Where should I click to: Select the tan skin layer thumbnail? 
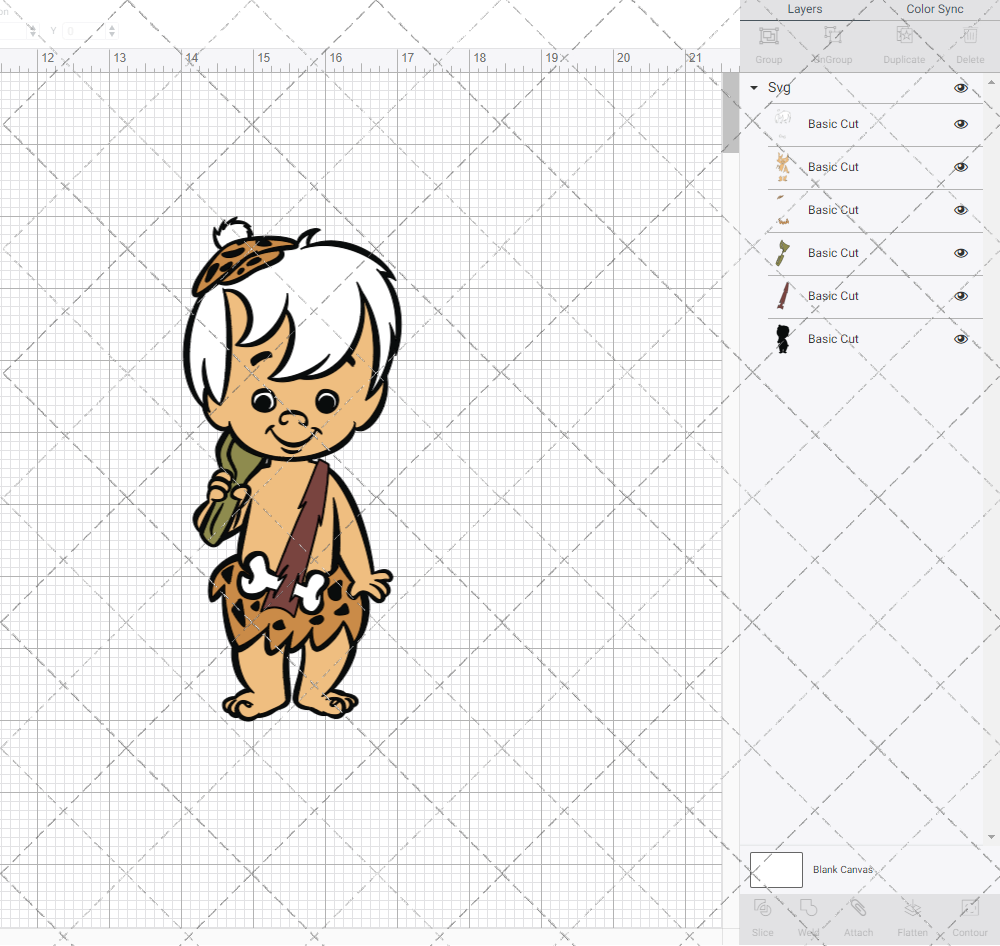click(x=783, y=167)
